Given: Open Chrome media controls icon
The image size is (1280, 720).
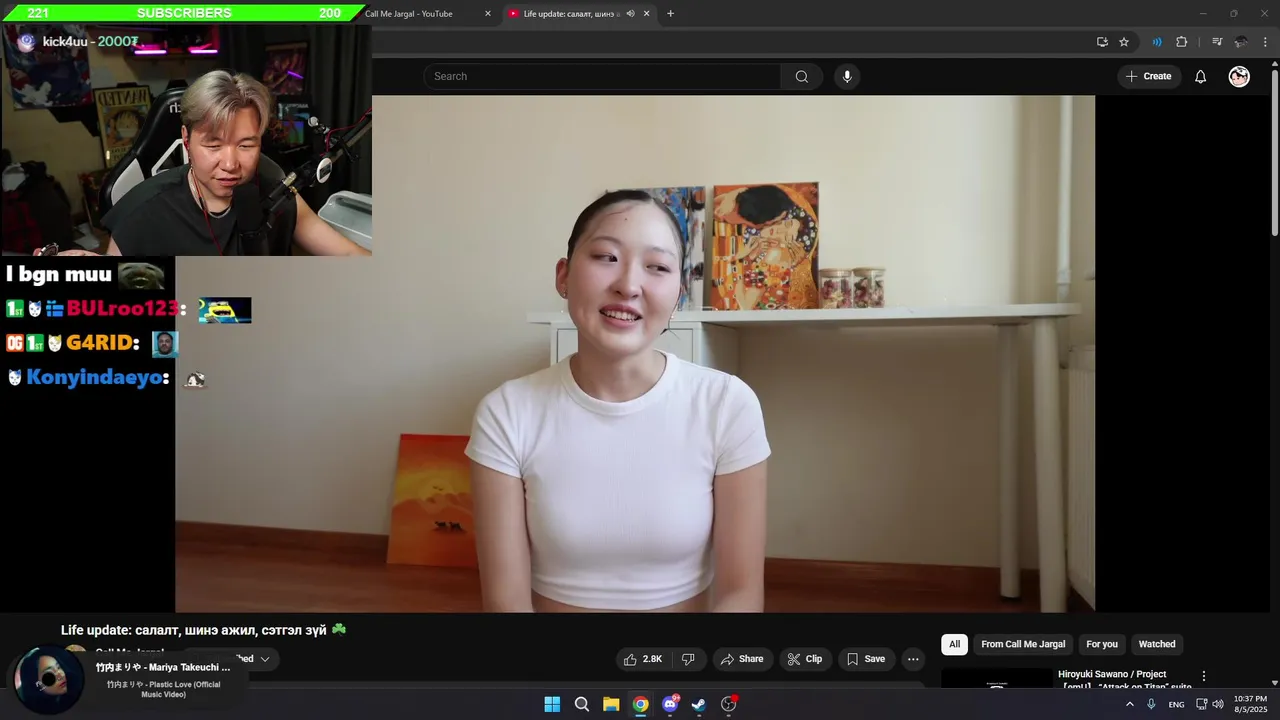Looking at the screenshot, I should click(1217, 42).
